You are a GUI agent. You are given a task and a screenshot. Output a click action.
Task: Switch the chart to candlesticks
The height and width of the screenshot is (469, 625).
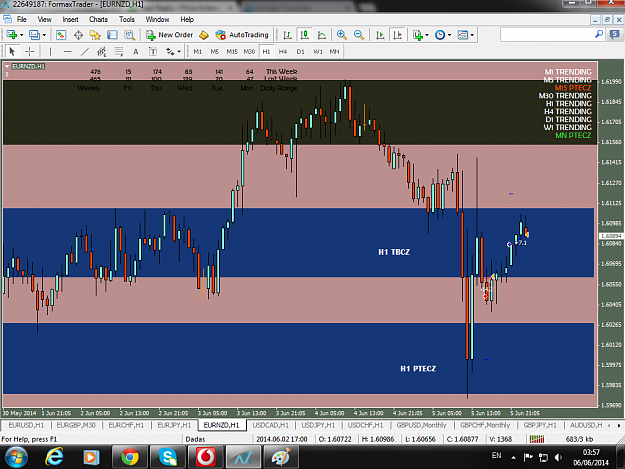point(305,35)
